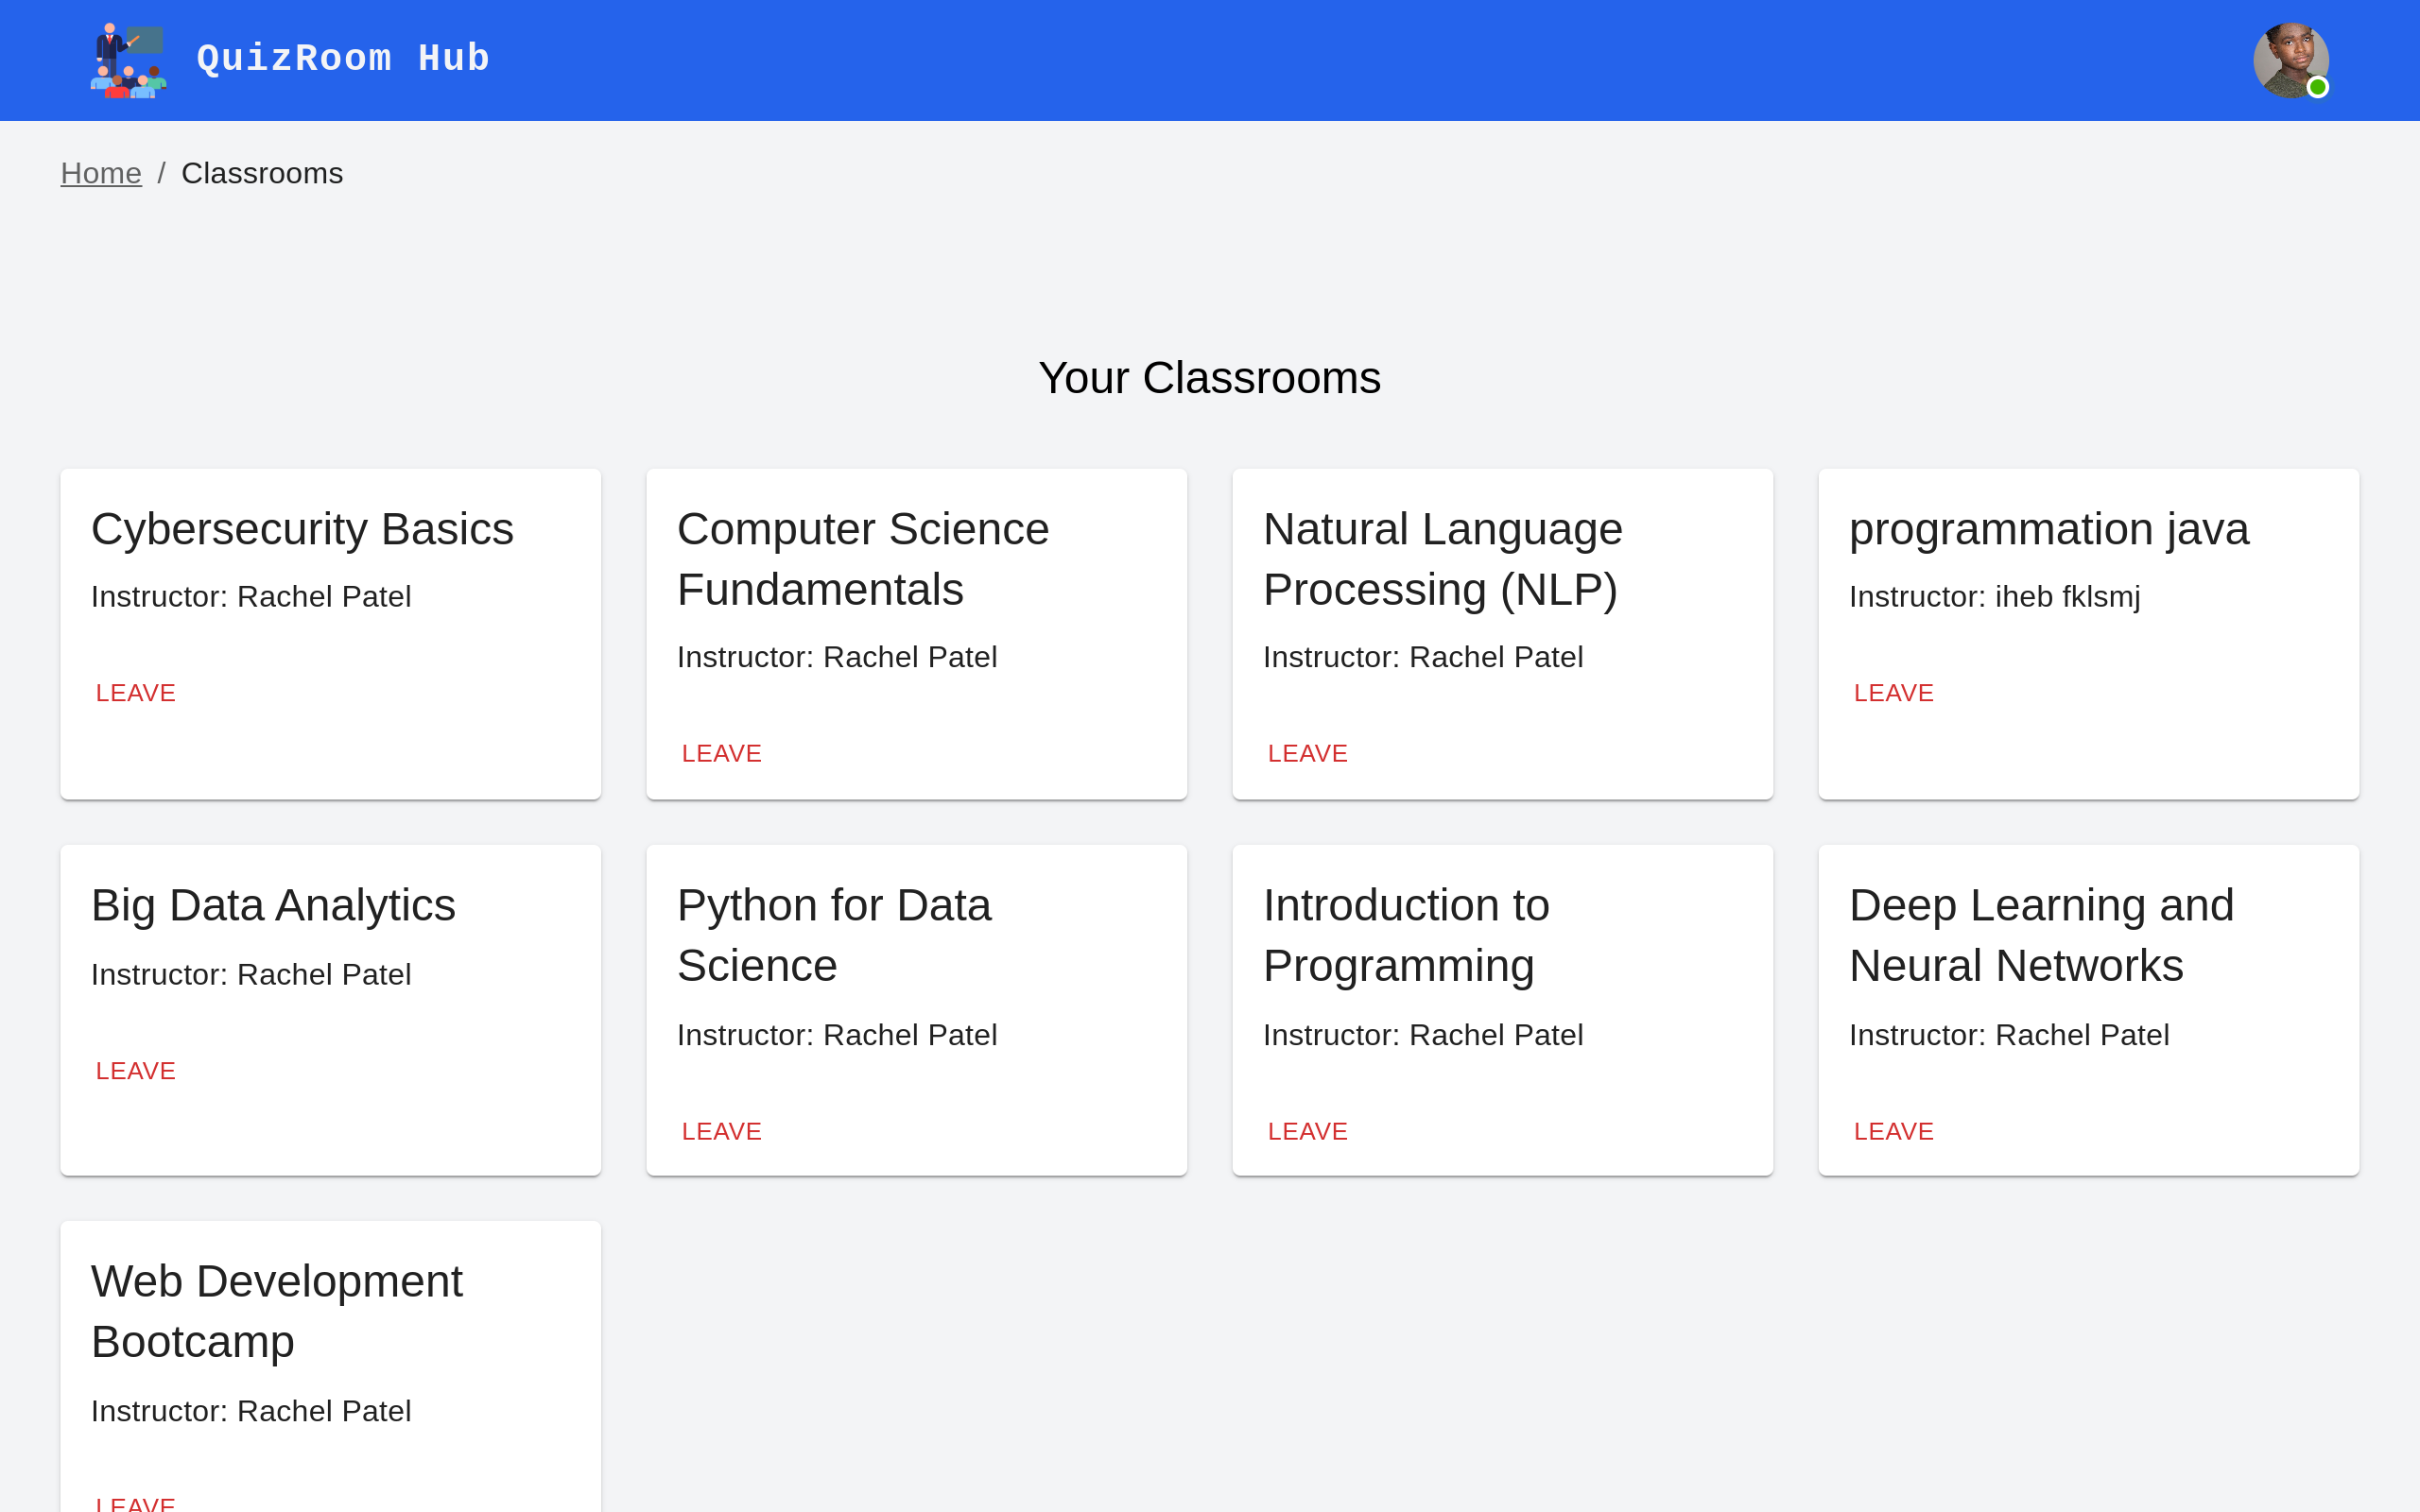
Task: Click the QuizRoom Hub title text
Action: pos(343,59)
